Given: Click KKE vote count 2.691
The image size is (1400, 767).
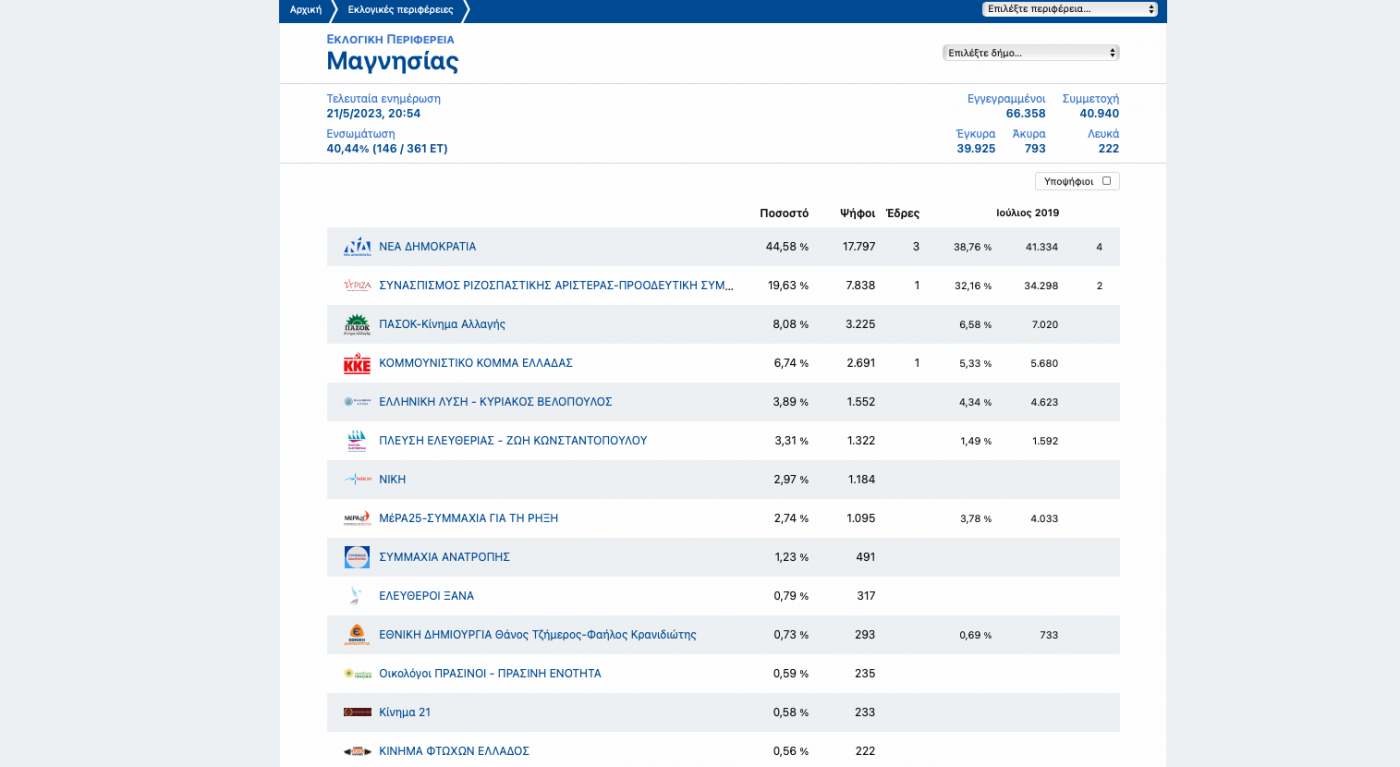Looking at the screenshot, I should coord(860,363).
